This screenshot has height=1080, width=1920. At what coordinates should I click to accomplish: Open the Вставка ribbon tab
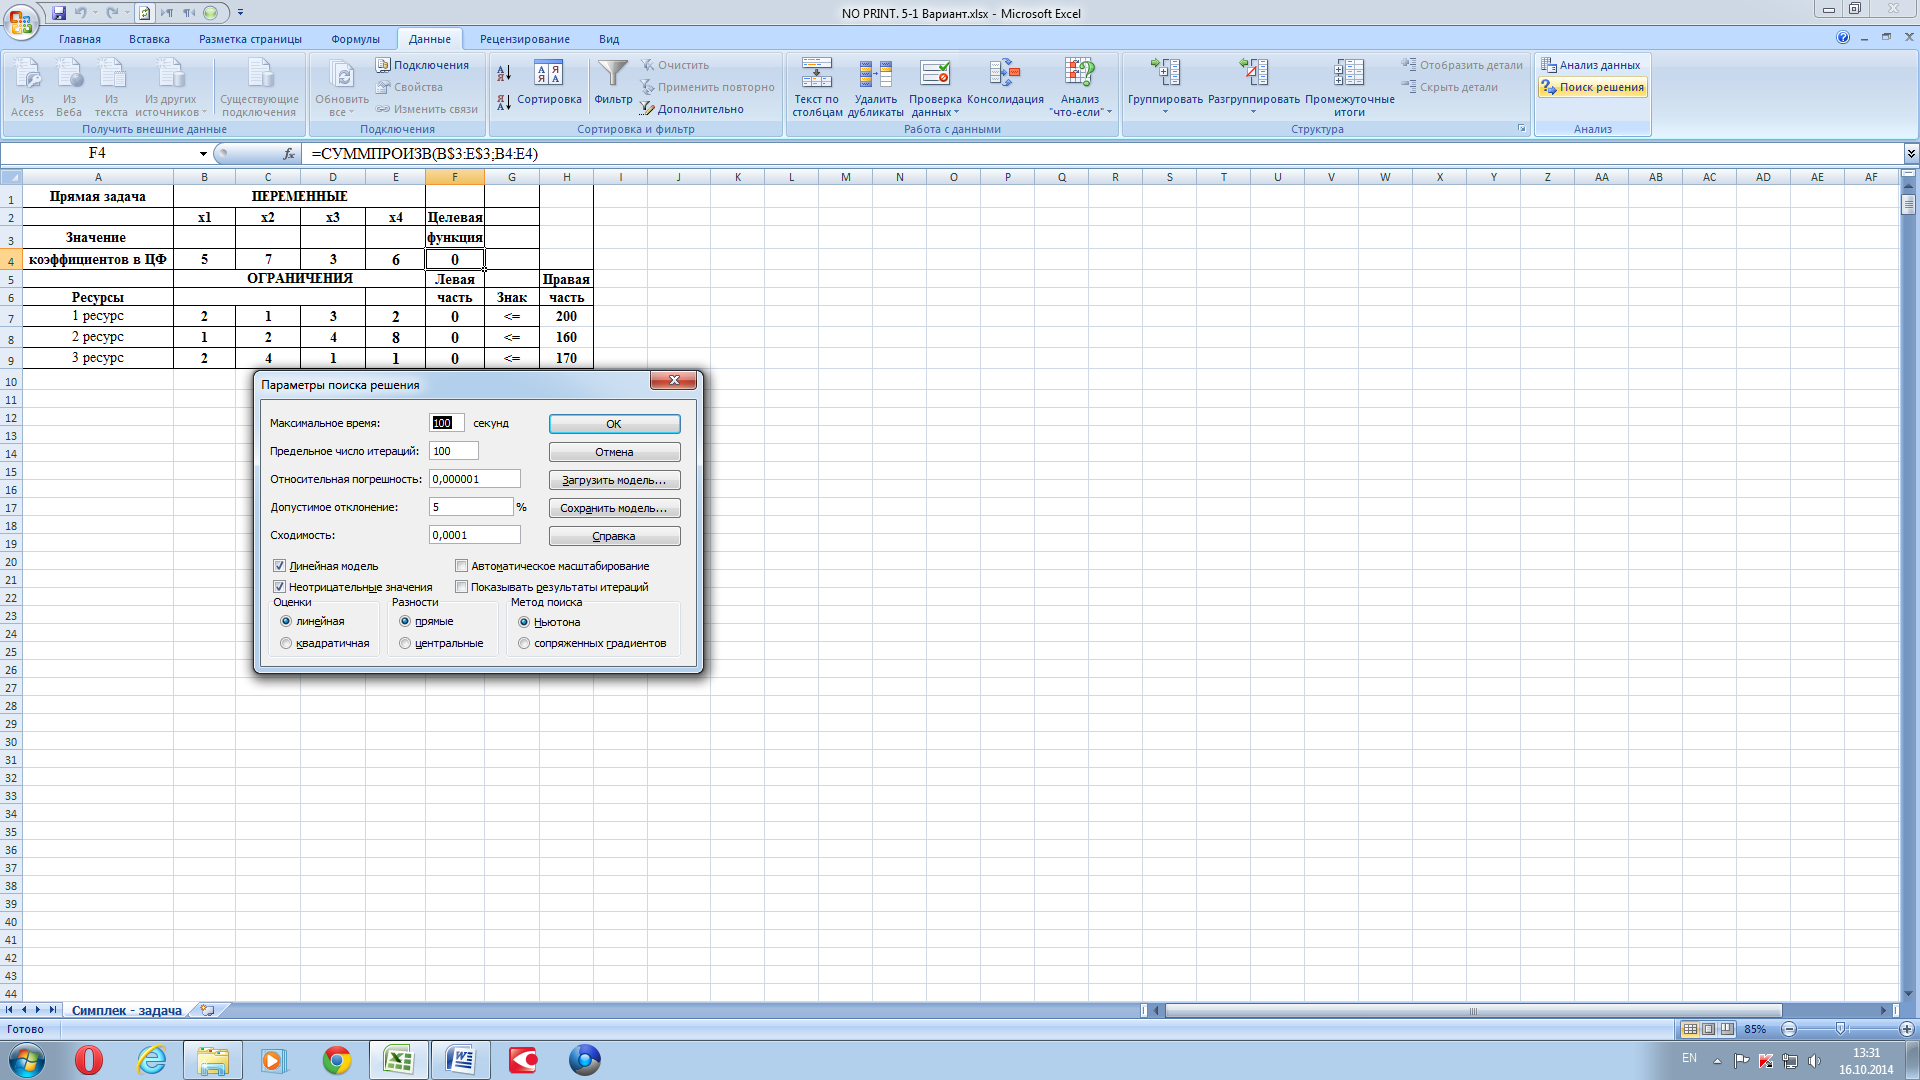pyautogui.click(x=149, y=39)
